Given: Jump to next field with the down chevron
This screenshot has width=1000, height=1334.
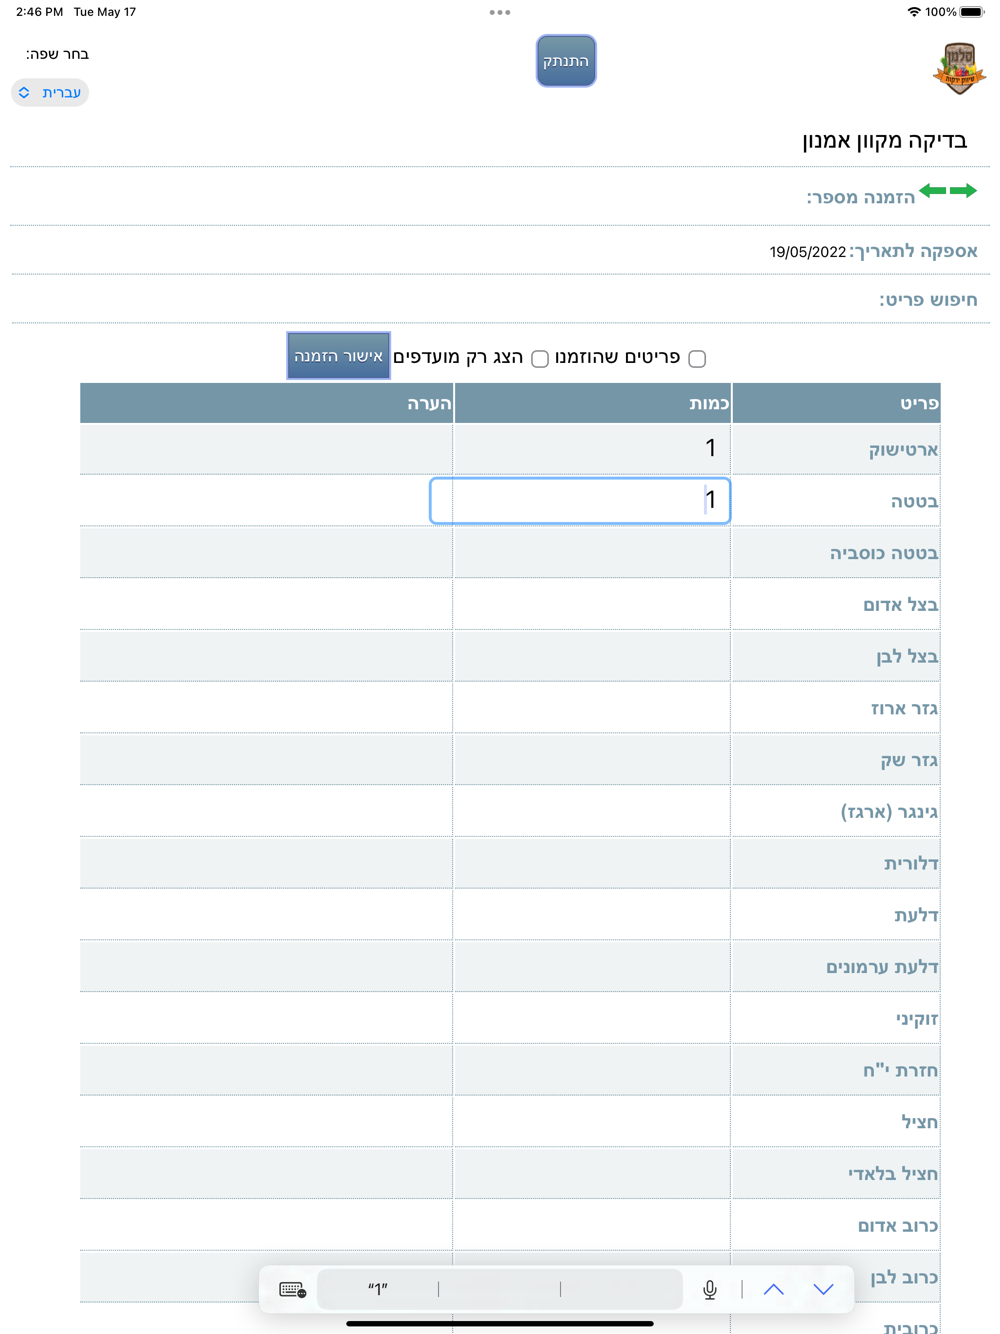Looking at the screenshot, I should point(823,1289).
